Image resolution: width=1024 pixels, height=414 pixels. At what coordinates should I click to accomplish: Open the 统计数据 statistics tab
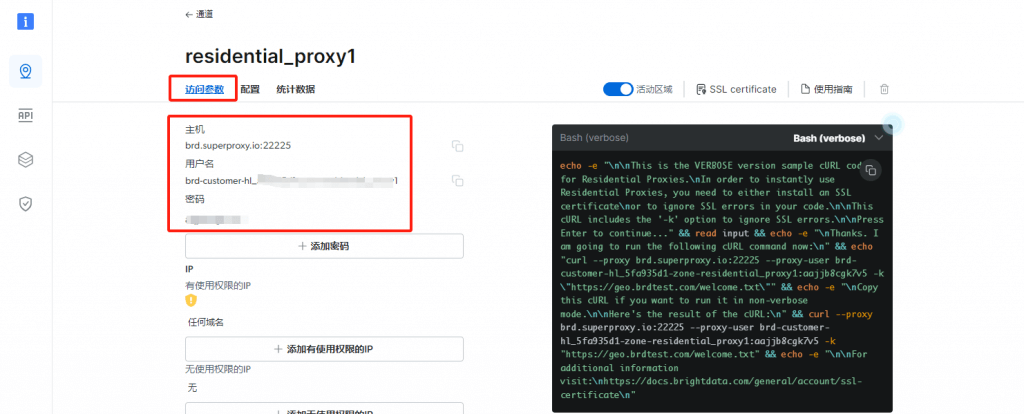click(295, 89)
